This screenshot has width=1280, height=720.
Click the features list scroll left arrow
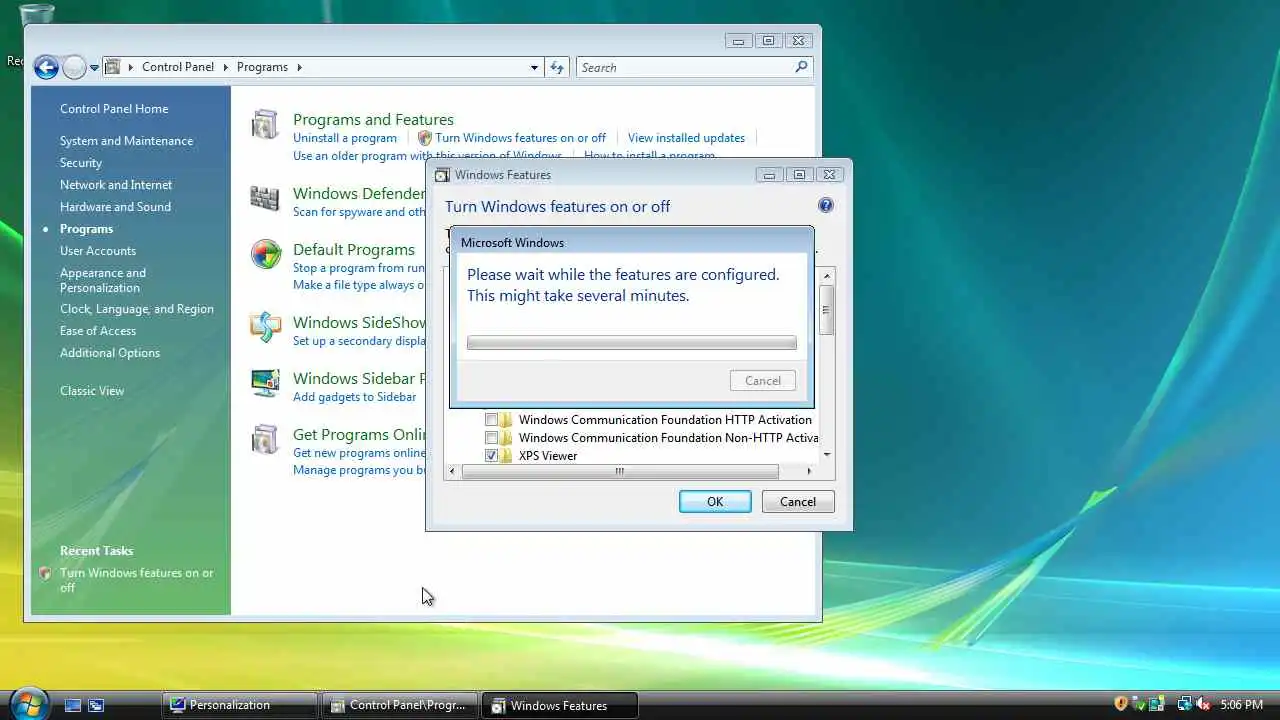point(452,471)
